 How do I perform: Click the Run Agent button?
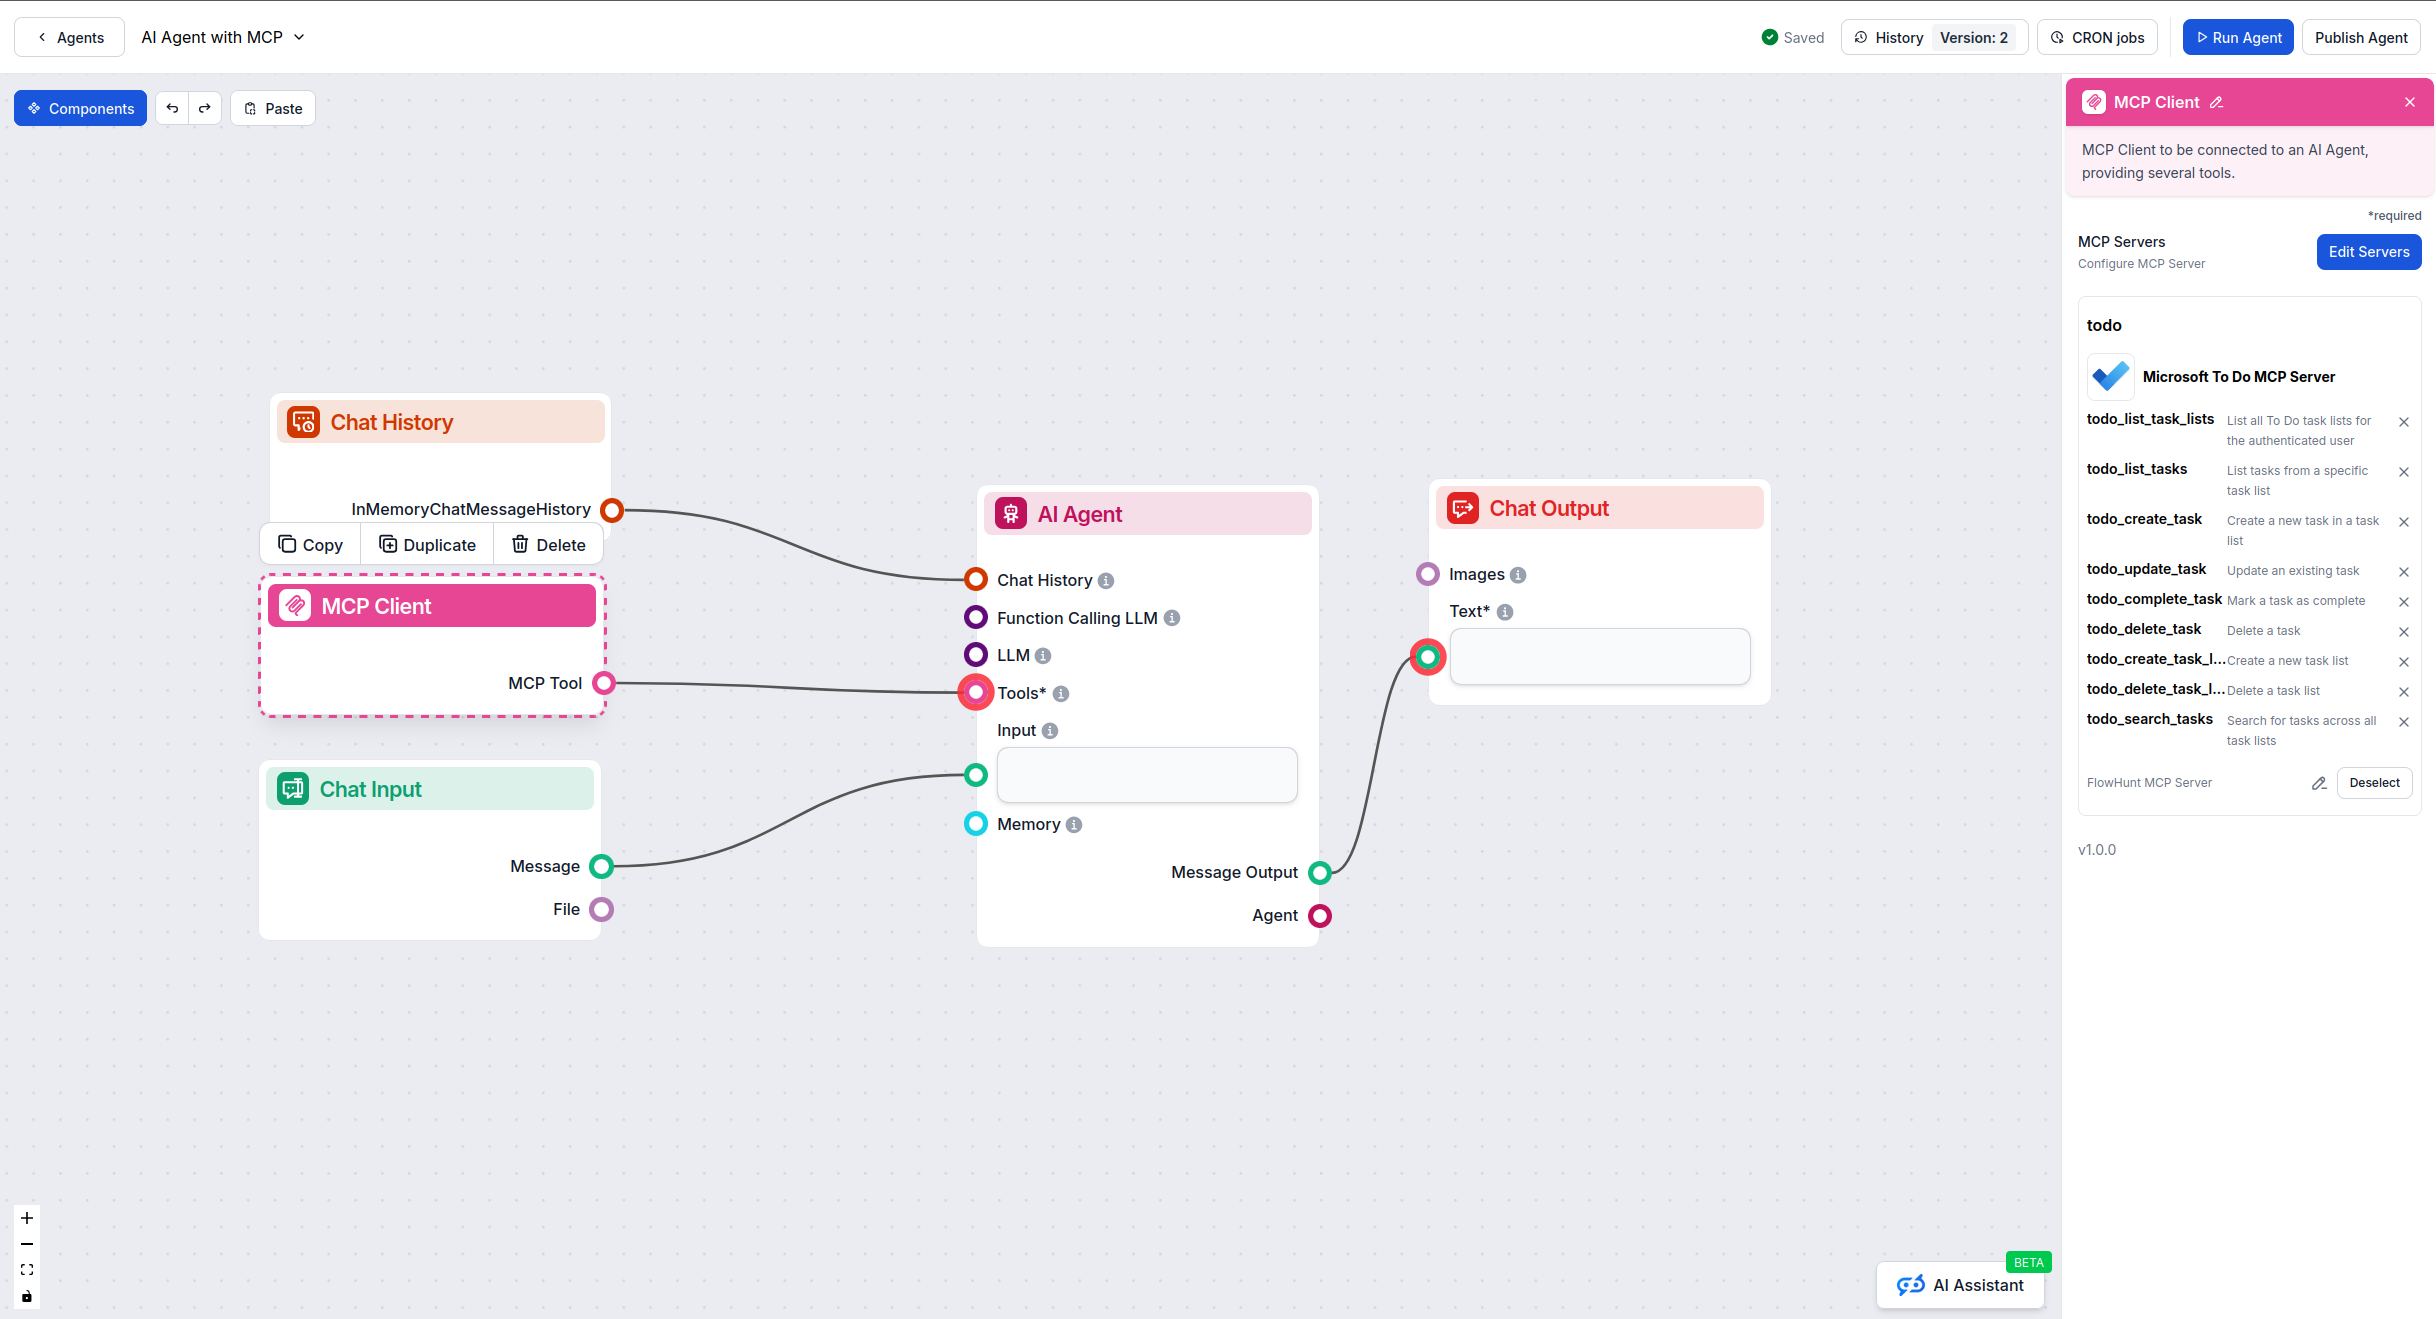click(x=2237, y=37)
